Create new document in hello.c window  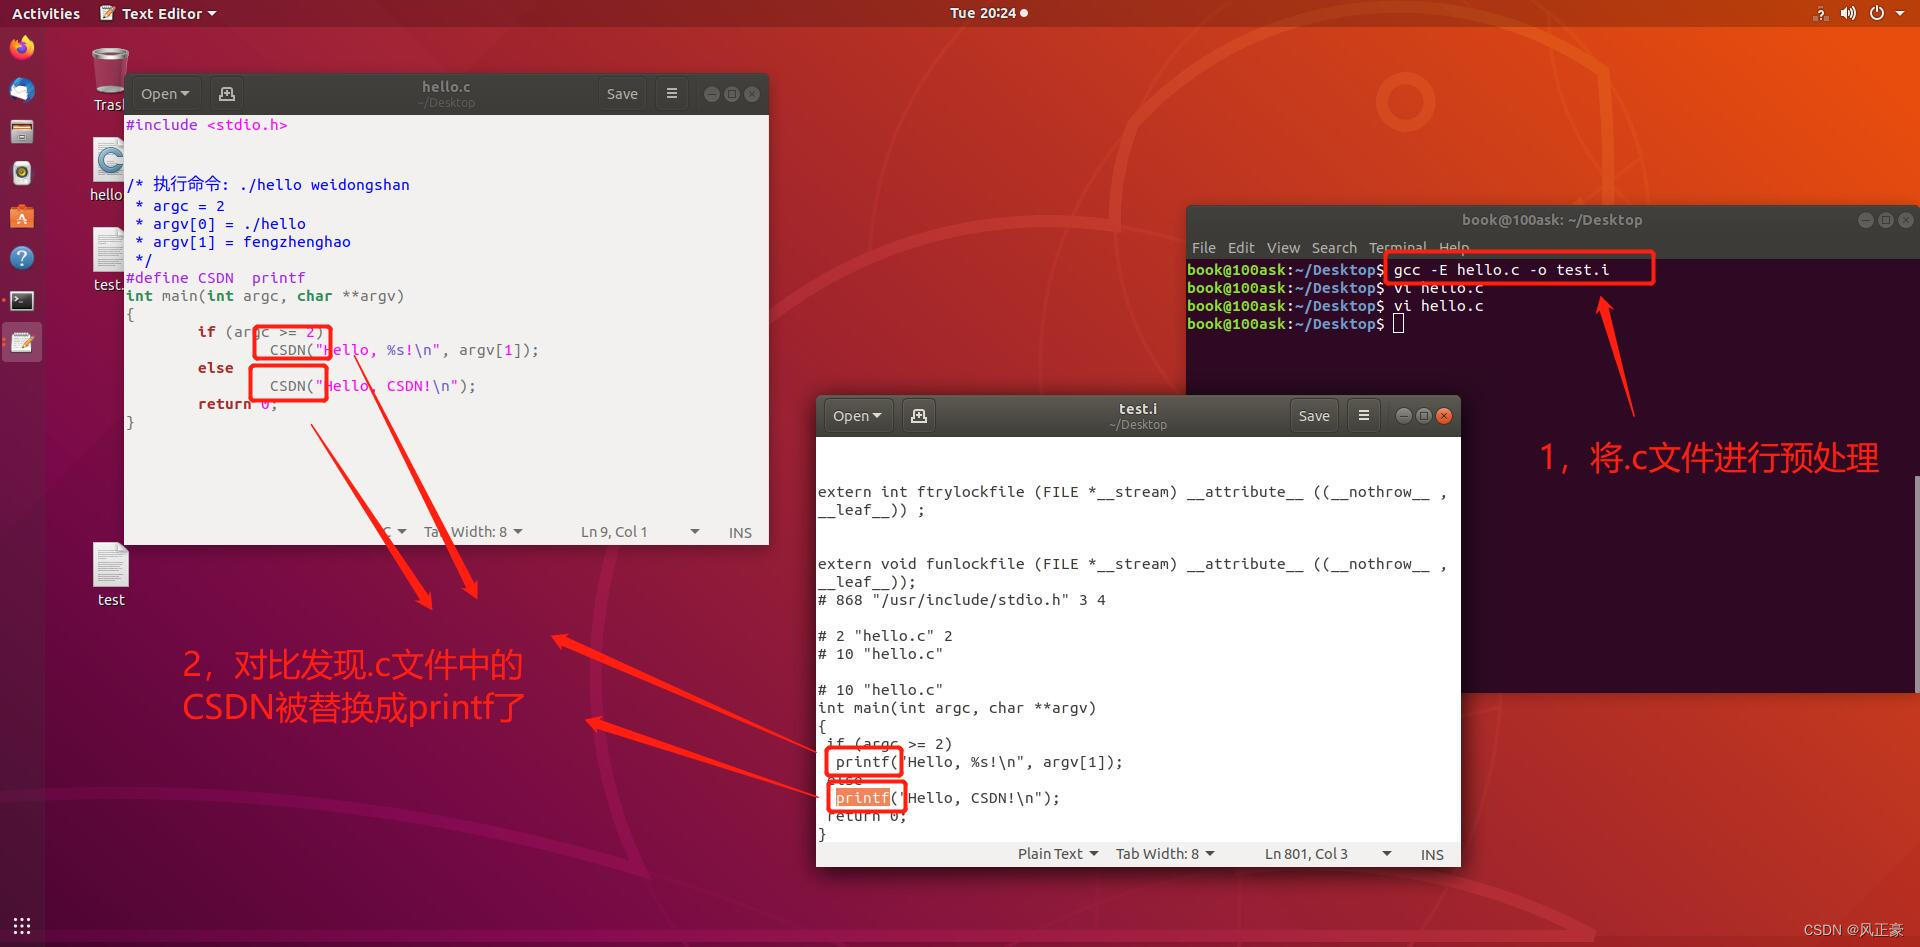[x=227, y=94]
